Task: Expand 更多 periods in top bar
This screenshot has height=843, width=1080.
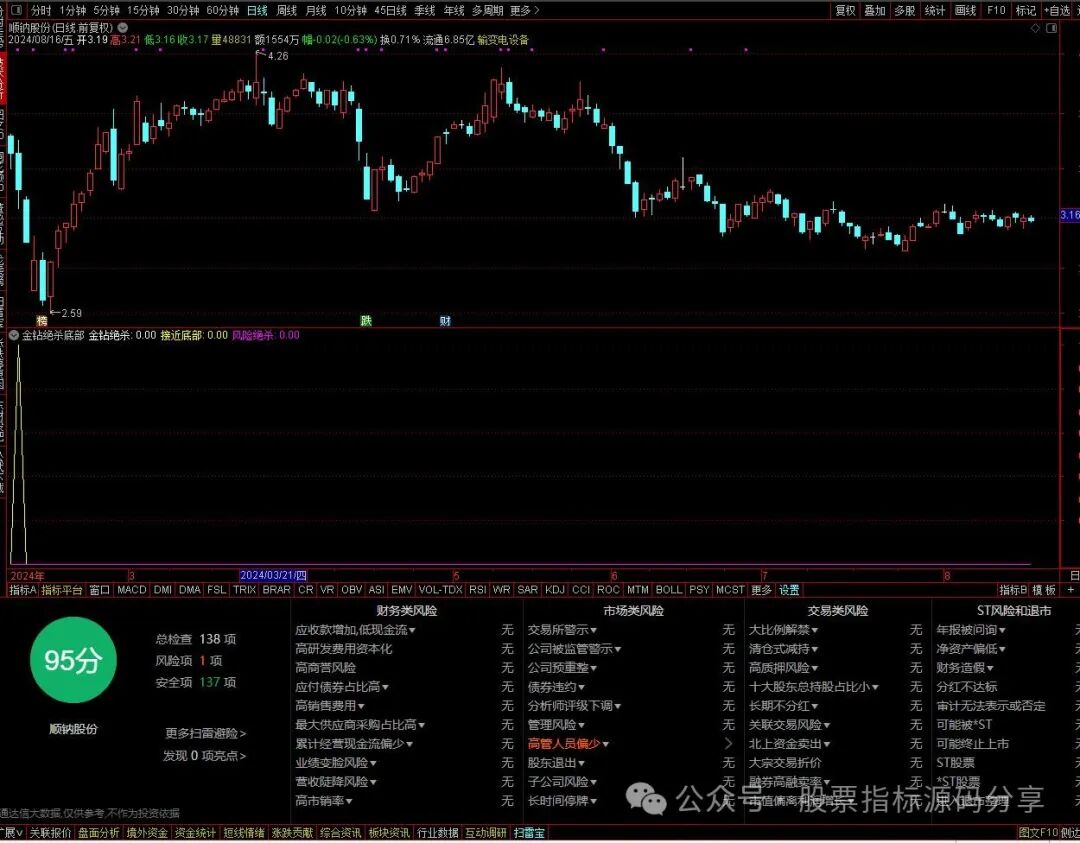Action: coord(525,10)
